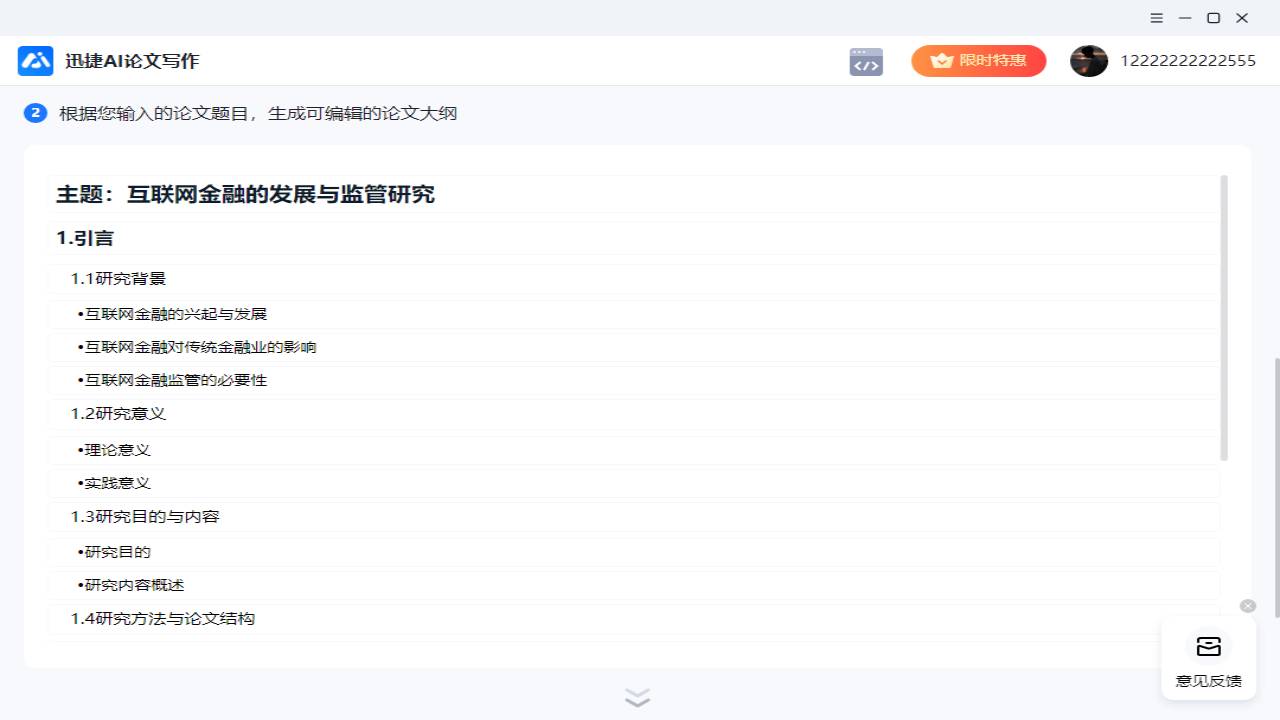
Task: Select the outline item 实践意义
Action: (115, 483)
